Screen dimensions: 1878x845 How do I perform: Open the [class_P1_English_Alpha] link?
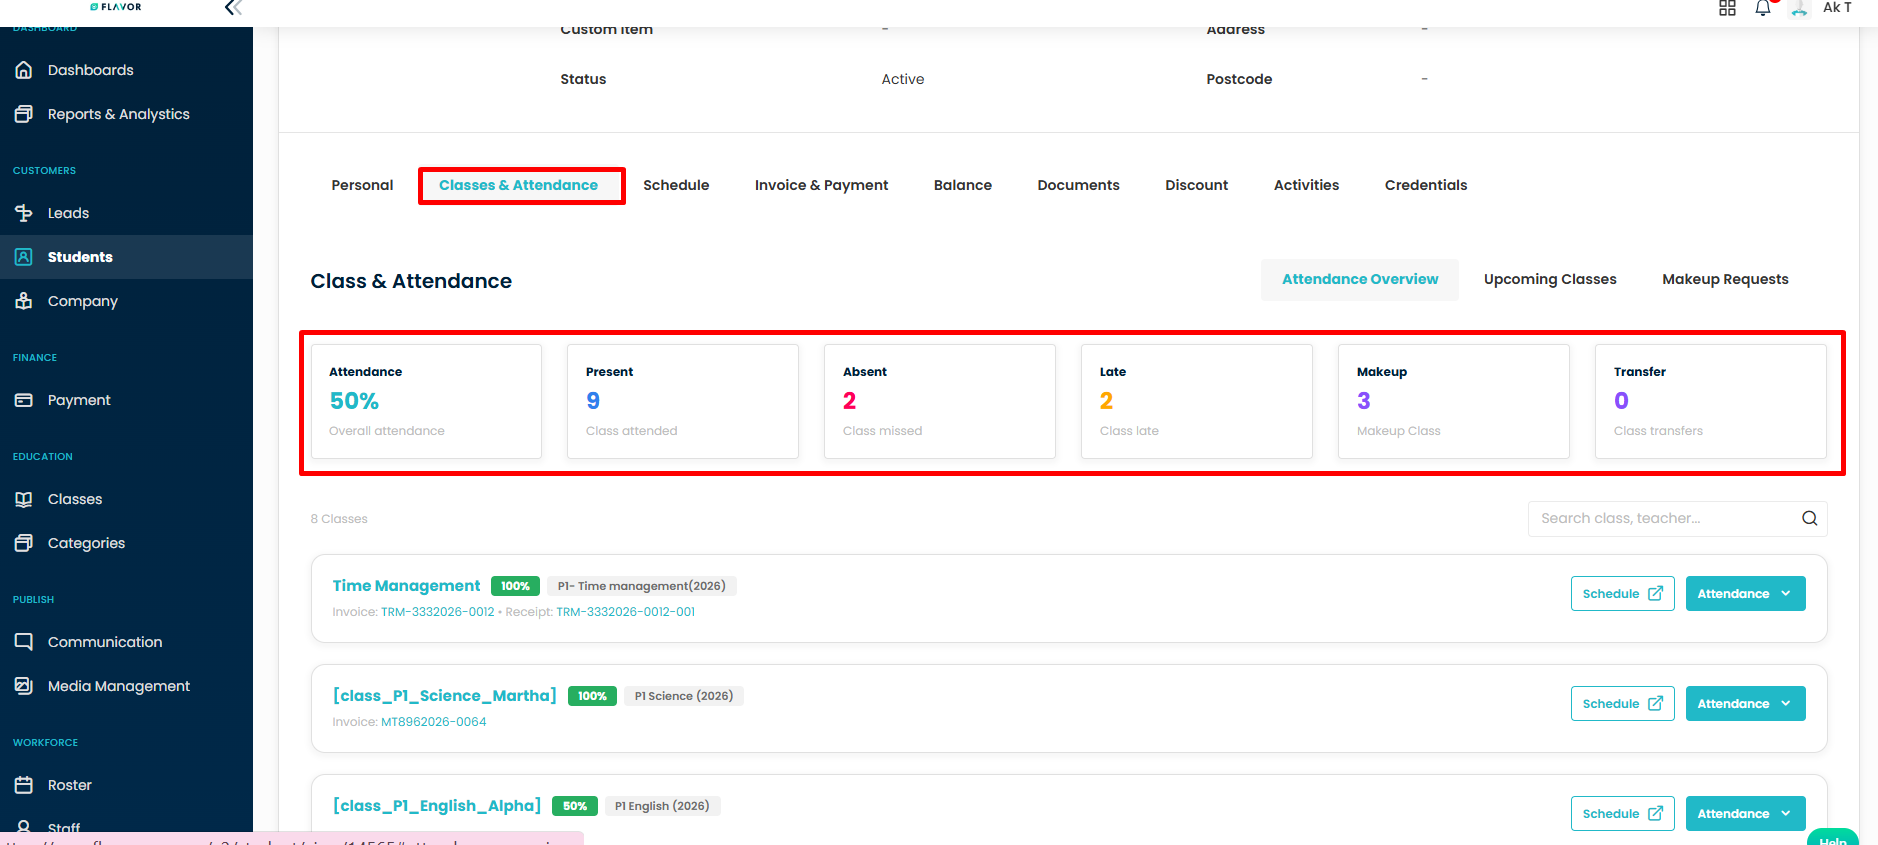pos(436,806)
